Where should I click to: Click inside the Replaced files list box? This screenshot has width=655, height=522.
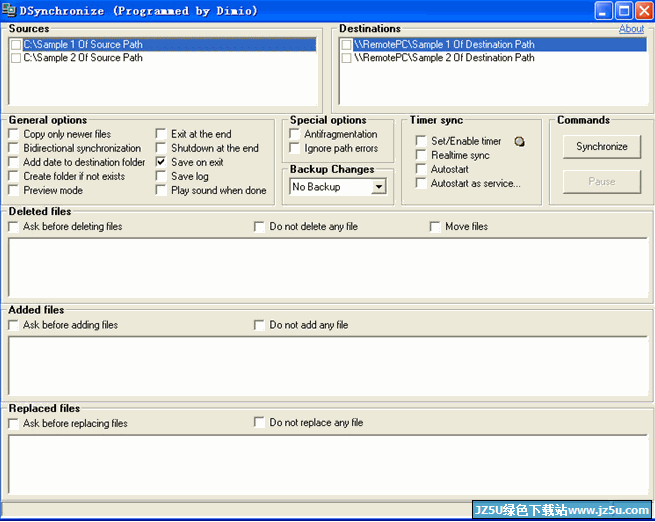pyautogui.click(x=328, y=464)
